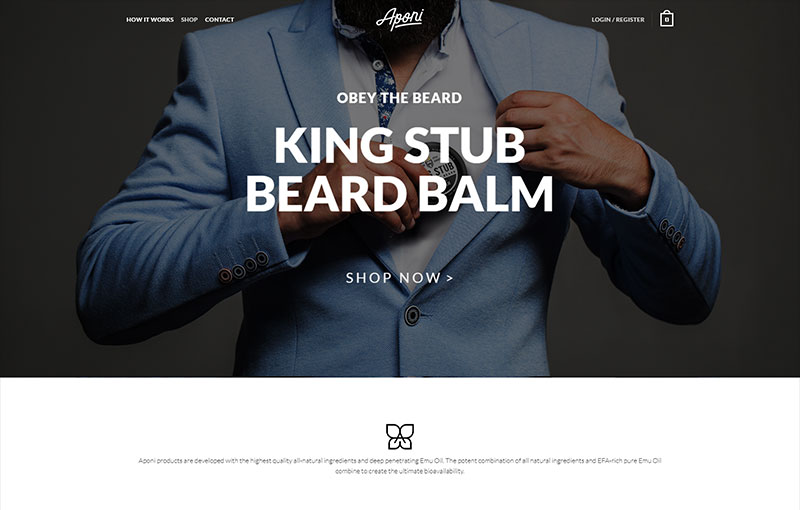Viewport: 800px width, 510px height.
Task: Click the Aponi script logo in header
Action: (x=399, y=19)
